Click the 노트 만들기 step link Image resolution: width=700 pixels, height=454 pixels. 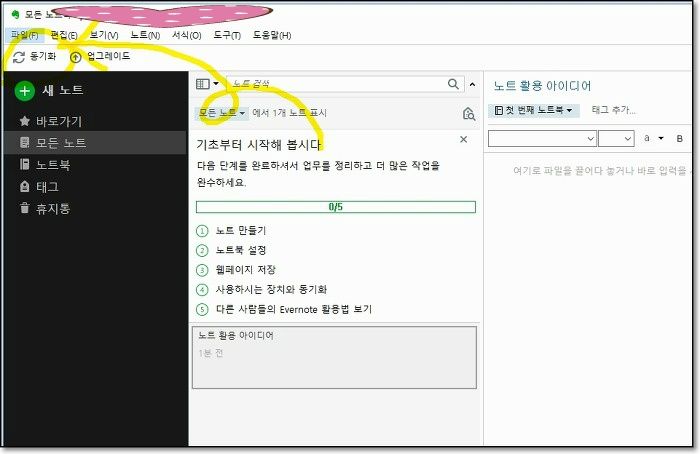(x=241, y=231)
